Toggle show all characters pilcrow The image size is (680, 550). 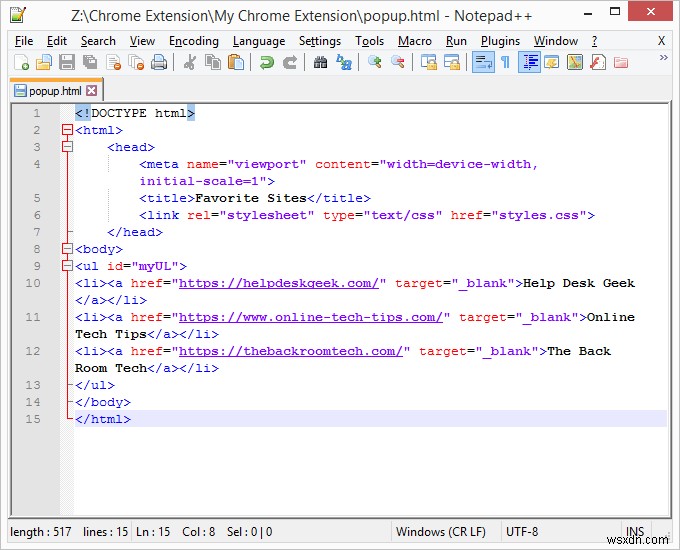pyautogui.click(x=506, y=62)
